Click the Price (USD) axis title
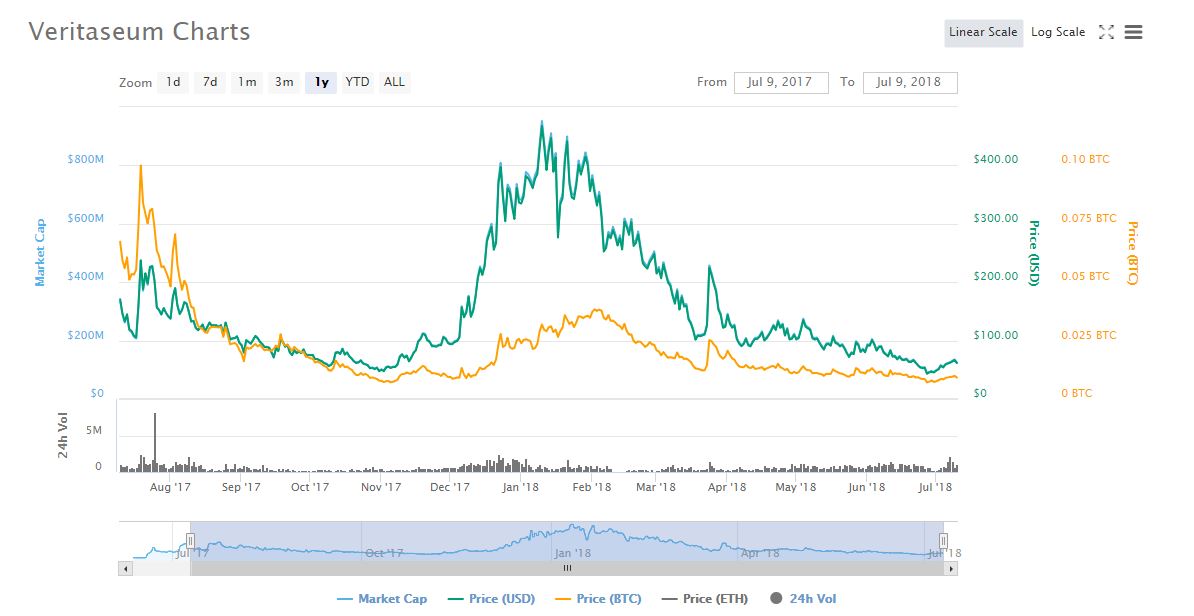This screenshot has height=616, width=1194. 1034,254
